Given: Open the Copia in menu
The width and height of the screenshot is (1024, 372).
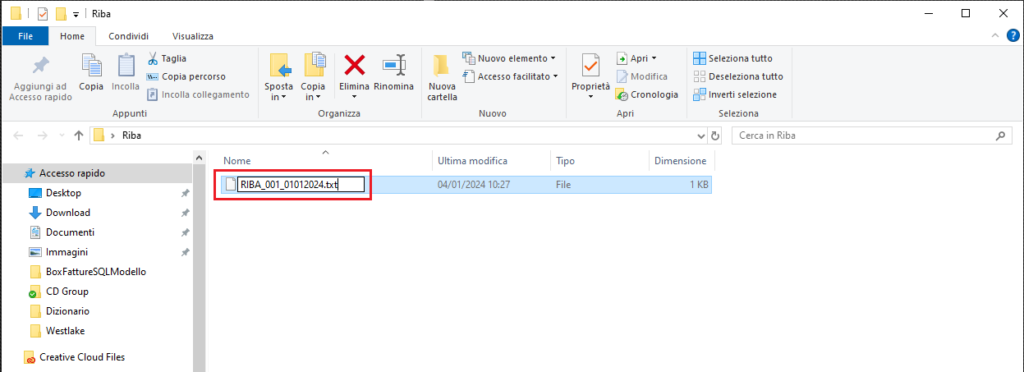Looking at the screenshot, I should [x=313, y=78].
